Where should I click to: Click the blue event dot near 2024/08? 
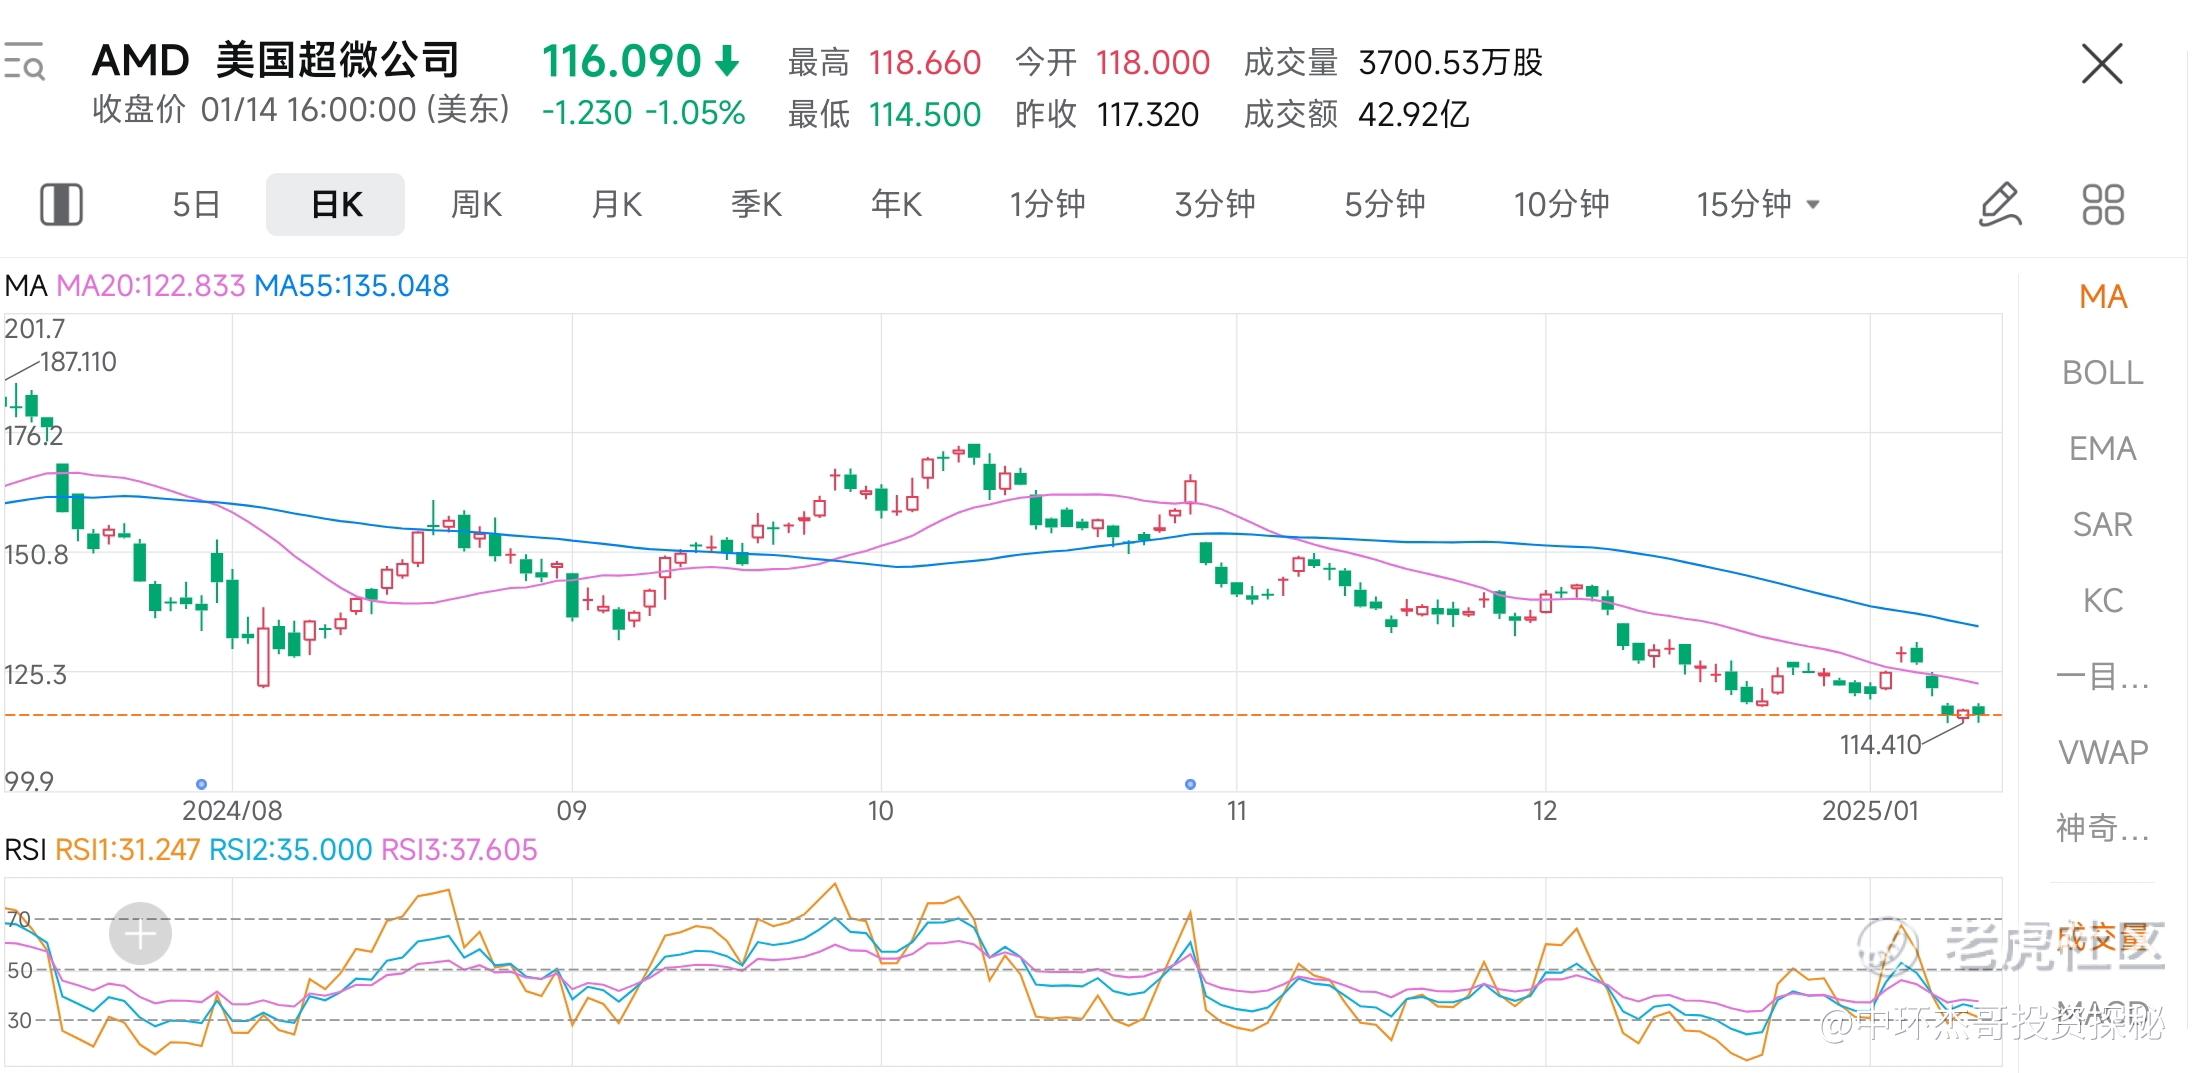[201, 784]
